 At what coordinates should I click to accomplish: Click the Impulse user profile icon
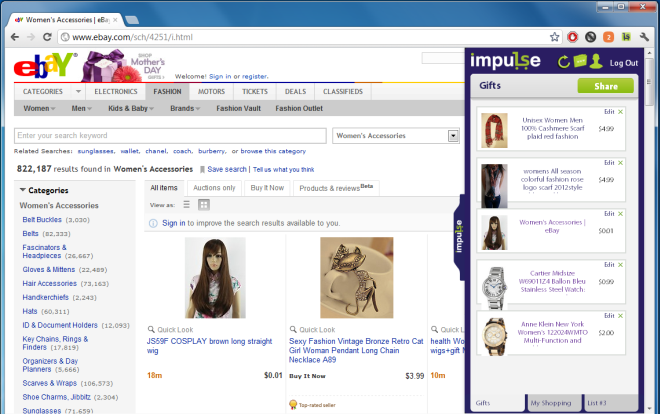coord(596,61)
